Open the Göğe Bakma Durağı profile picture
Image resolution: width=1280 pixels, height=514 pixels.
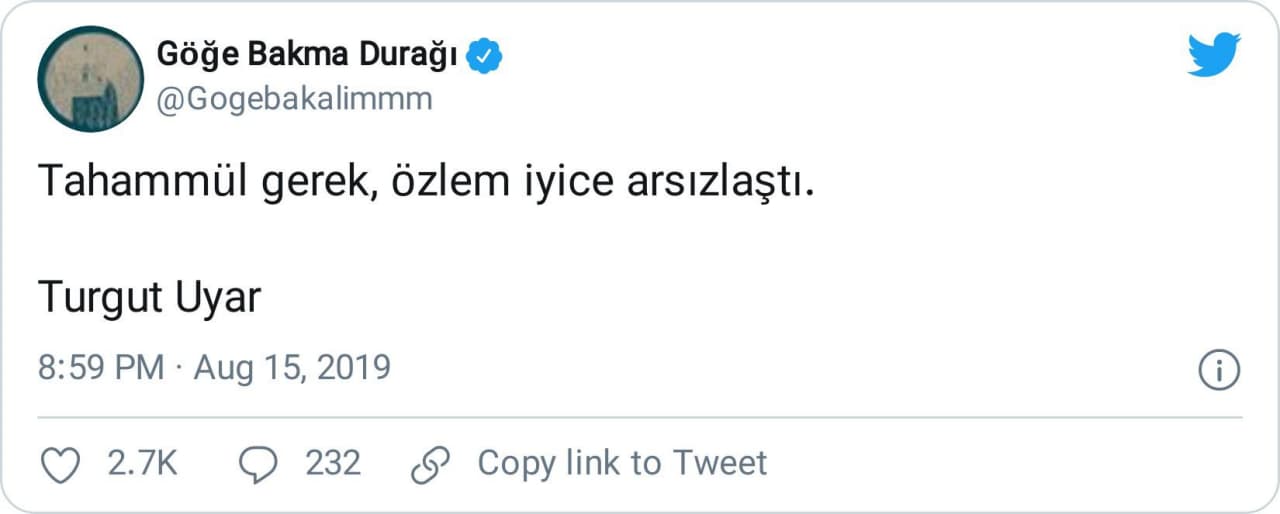(90, 79)
